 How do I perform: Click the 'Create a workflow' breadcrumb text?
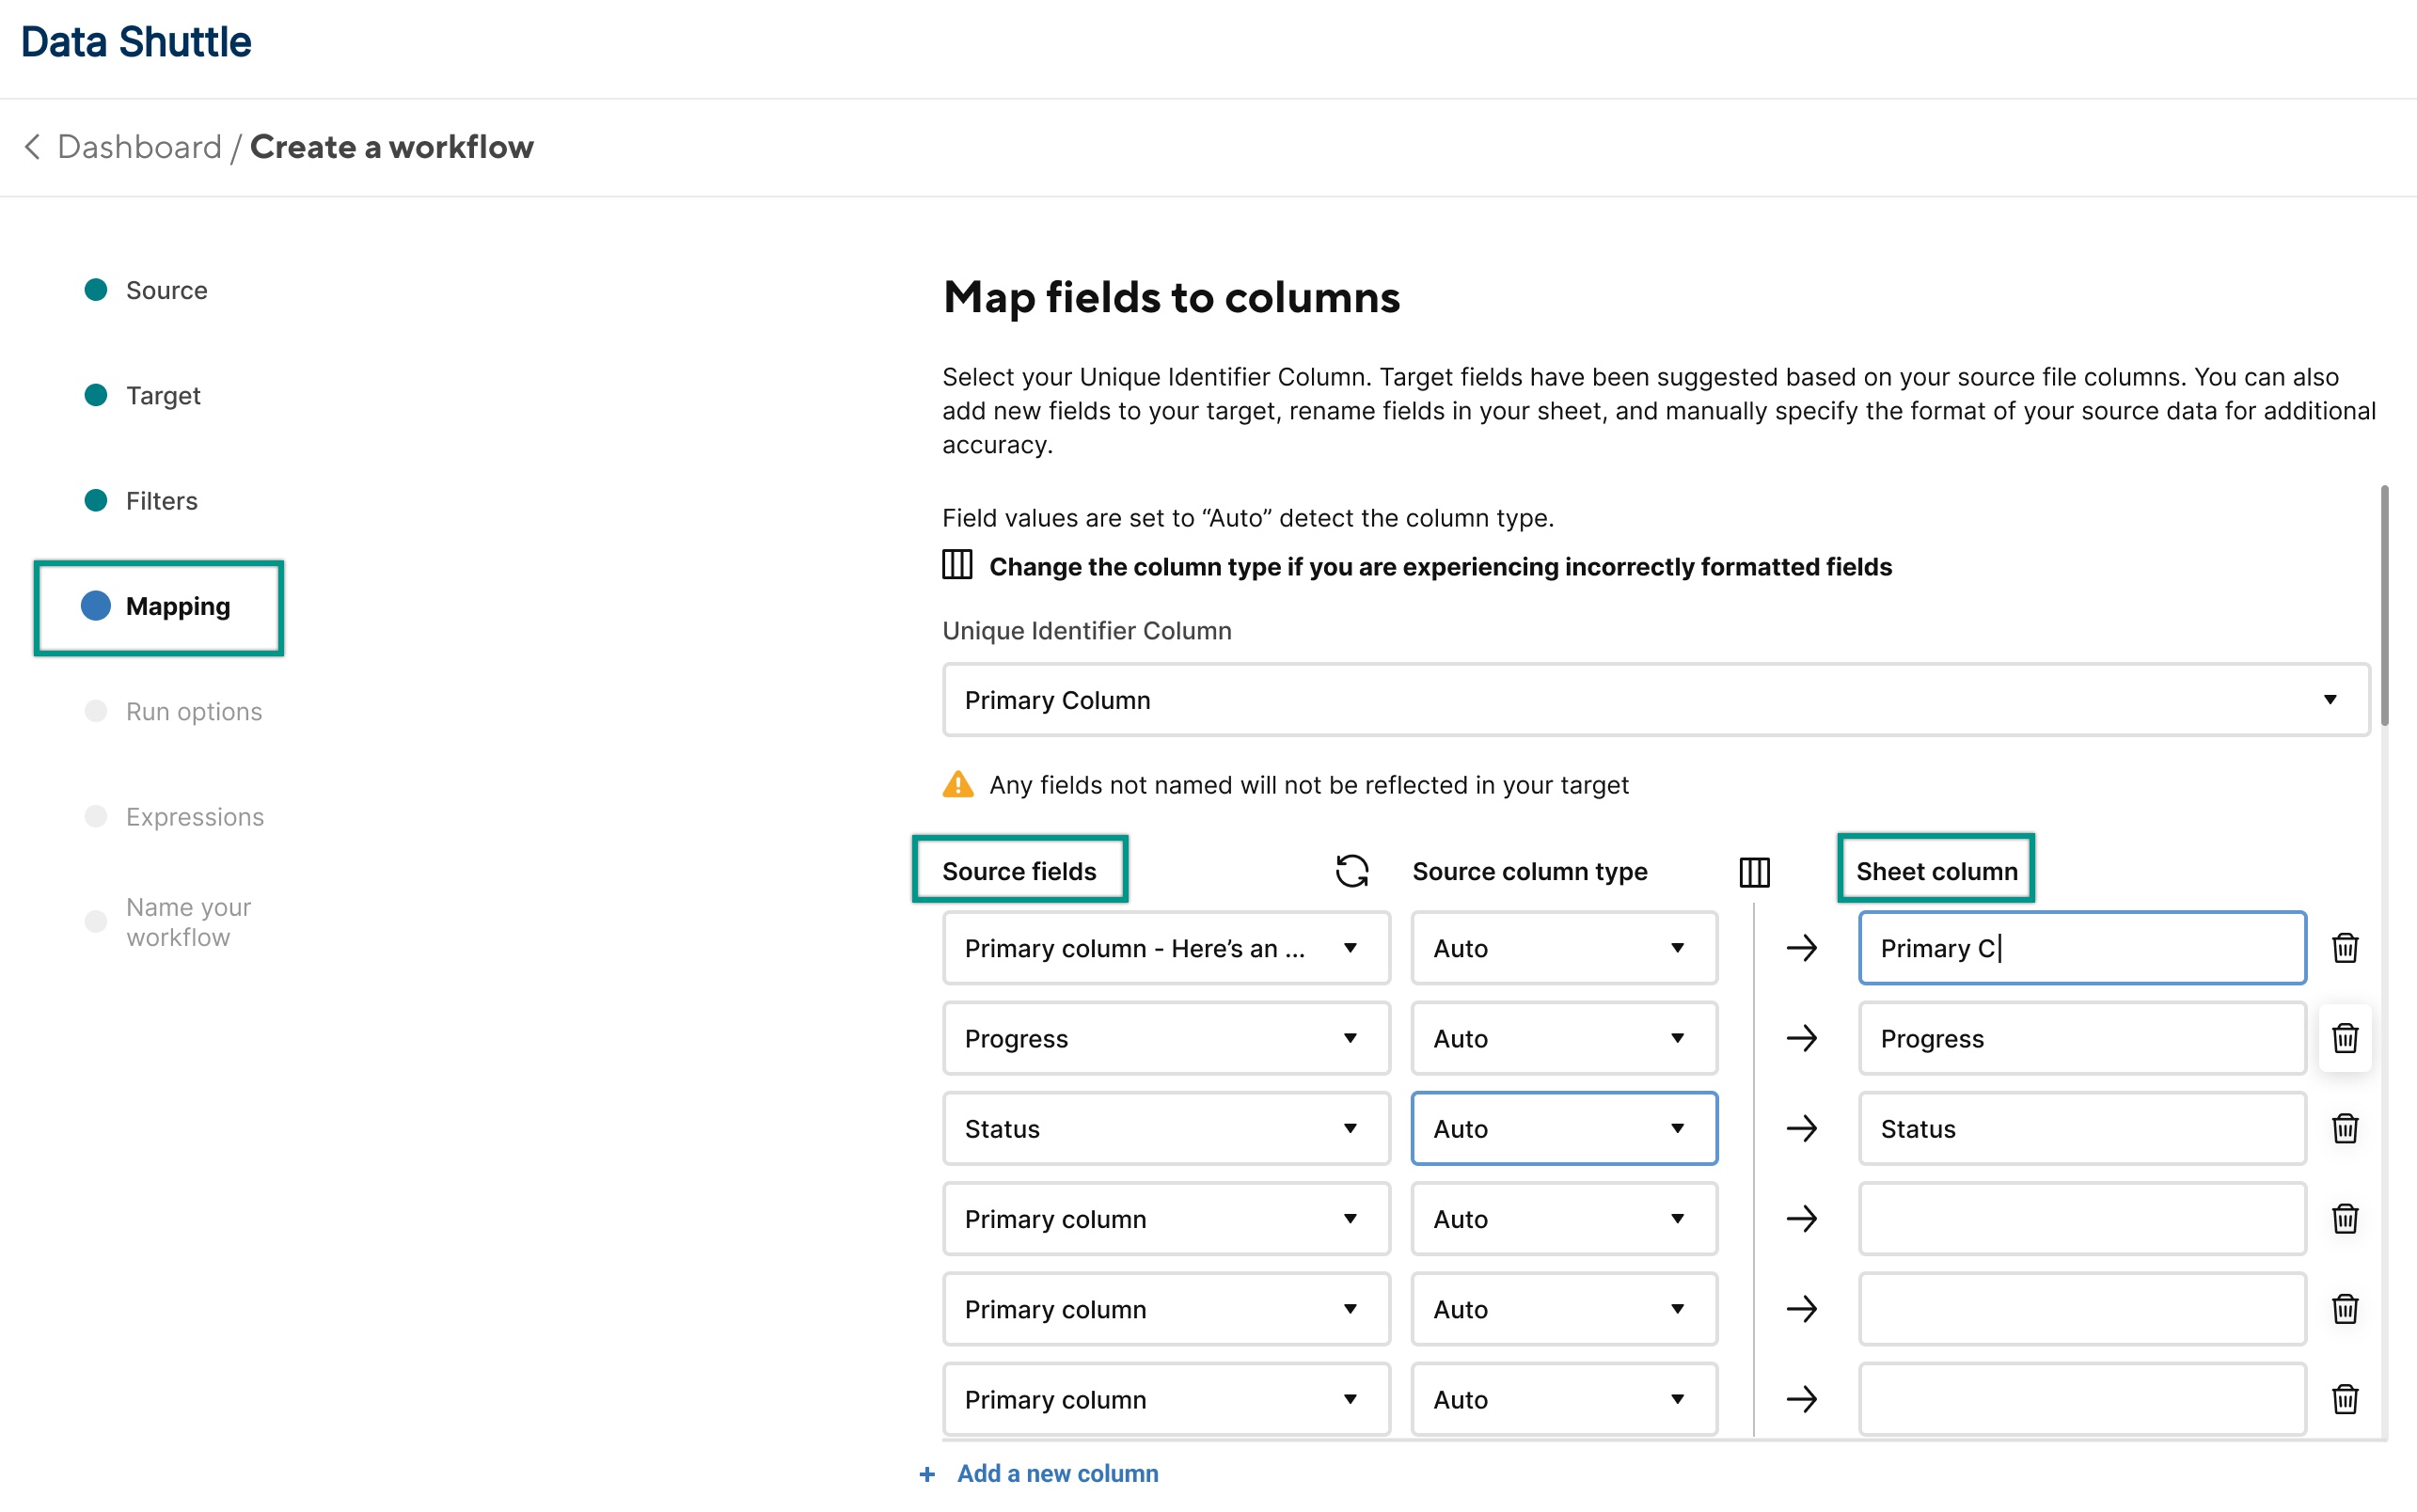[391, 147]
